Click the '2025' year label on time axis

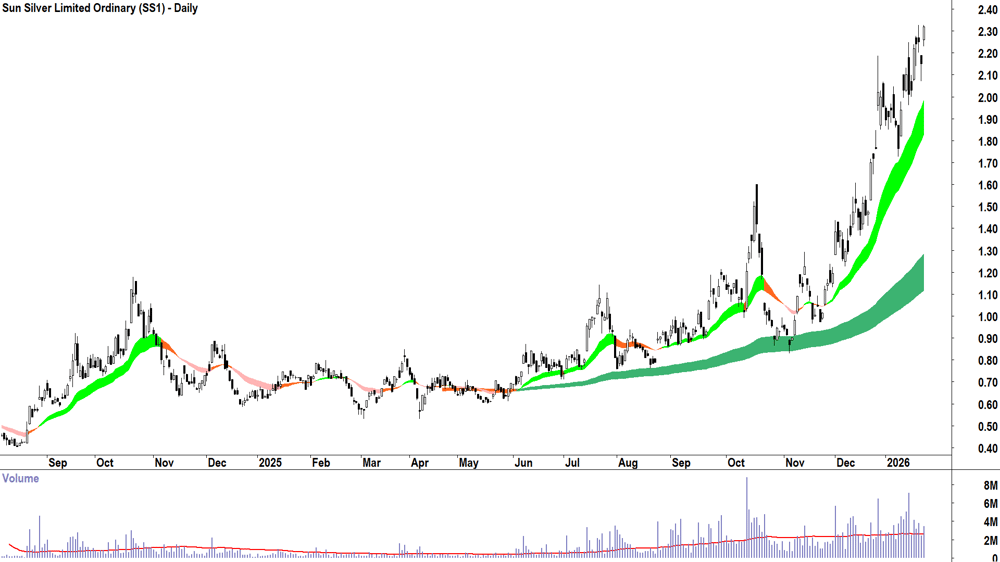coord(270,462)
